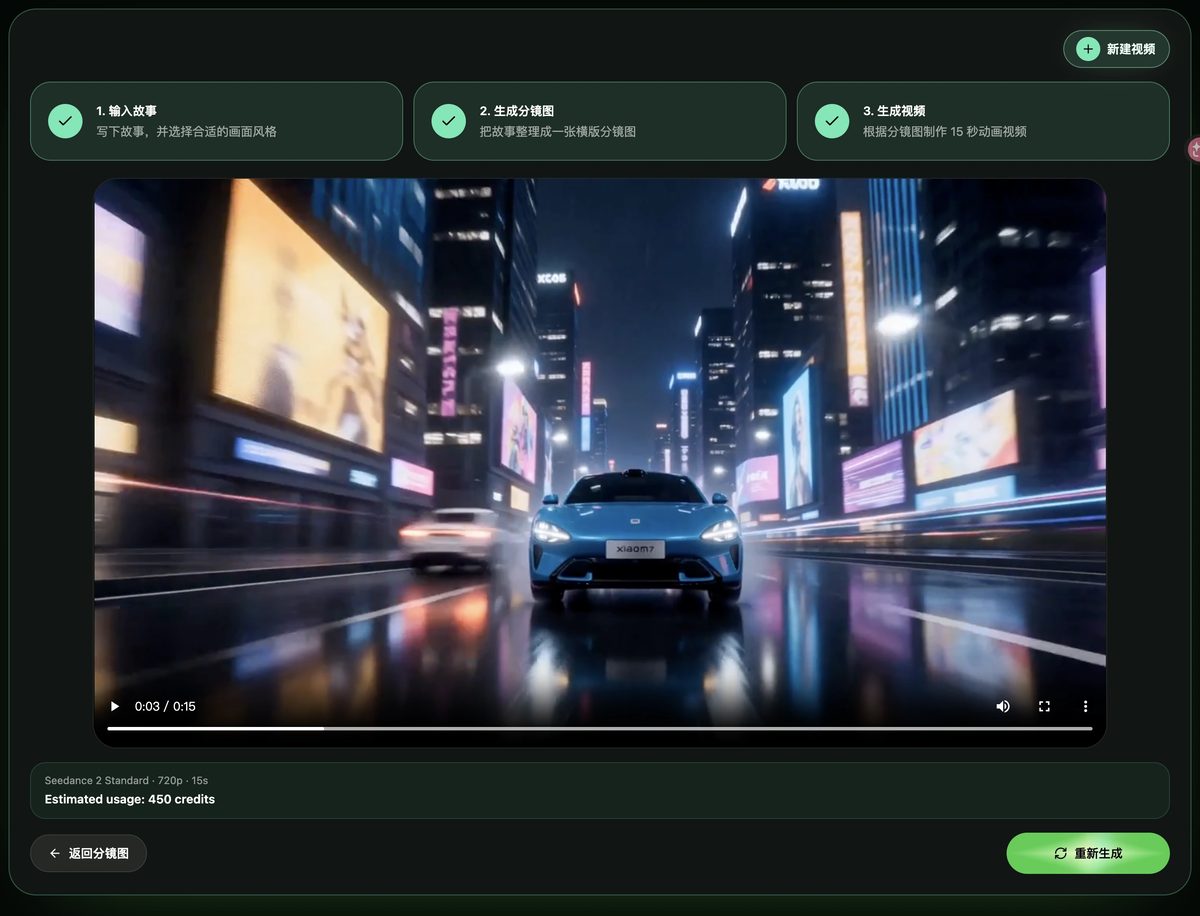The image size is (1200, 916).
Task: Click the pink extension icon at right edge
Action: pyautogui.click(x=1194, y=149)
